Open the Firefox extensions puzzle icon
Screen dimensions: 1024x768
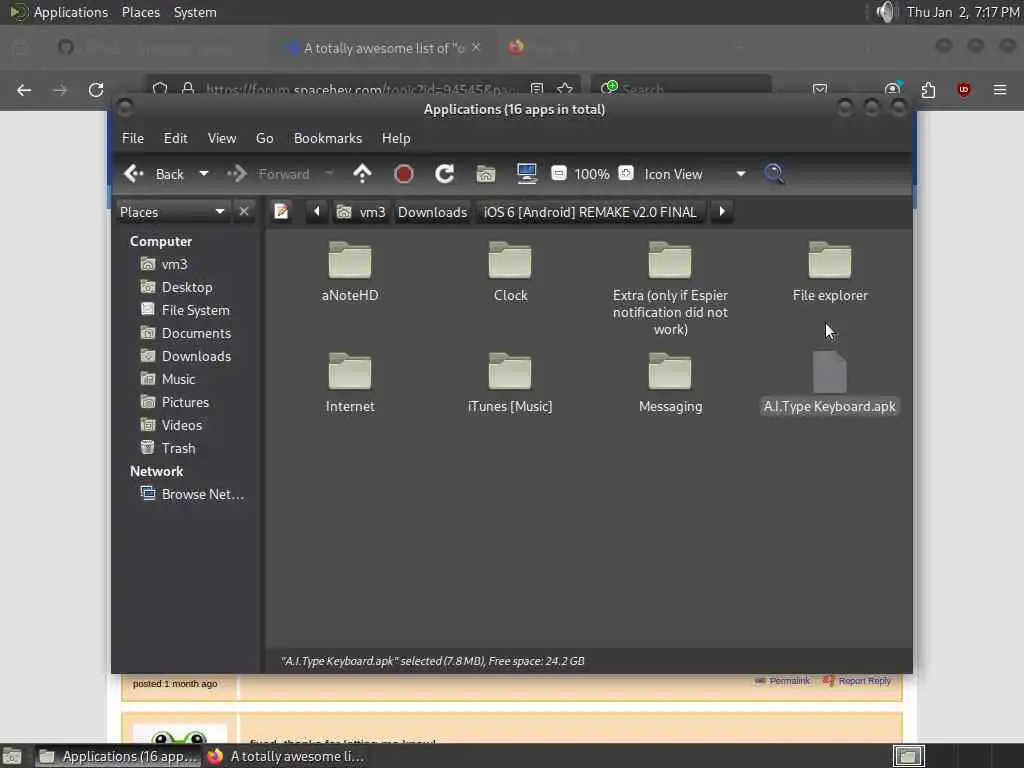(x=928, y=89)
